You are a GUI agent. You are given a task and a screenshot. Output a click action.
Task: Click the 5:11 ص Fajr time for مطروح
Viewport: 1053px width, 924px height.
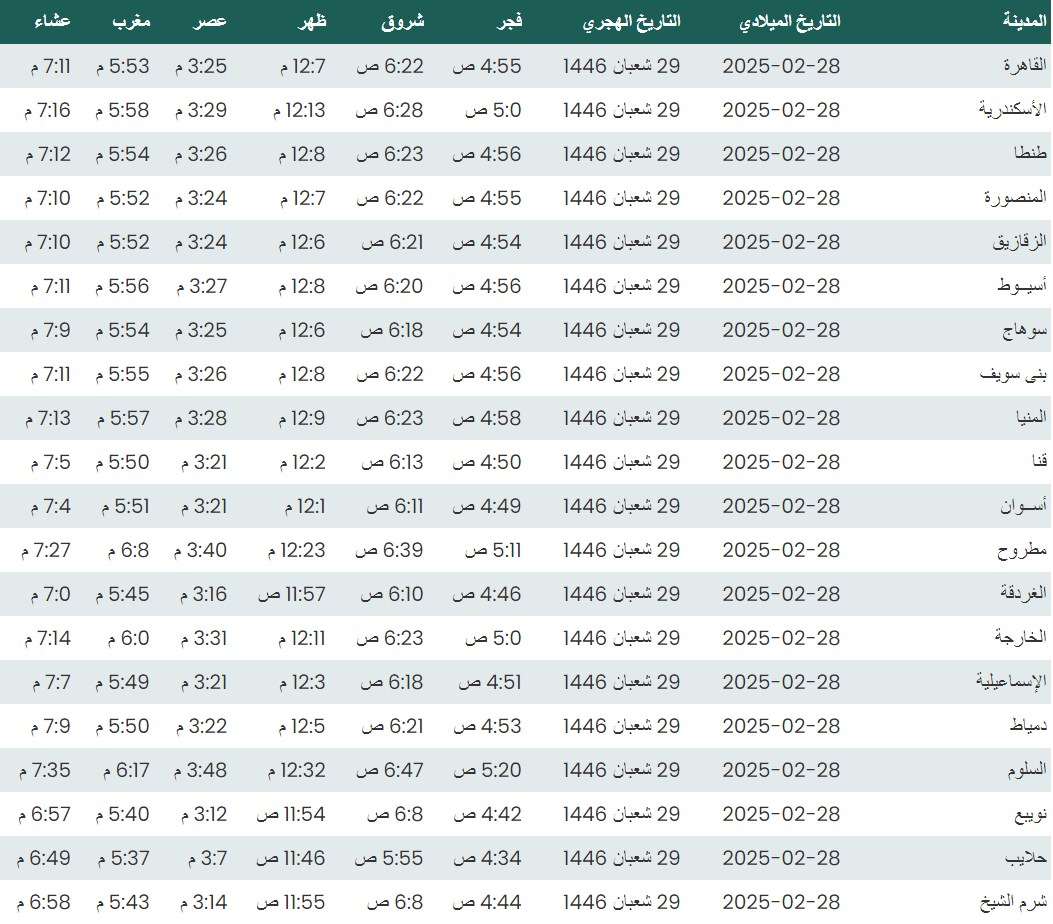(x=492, y=550)
